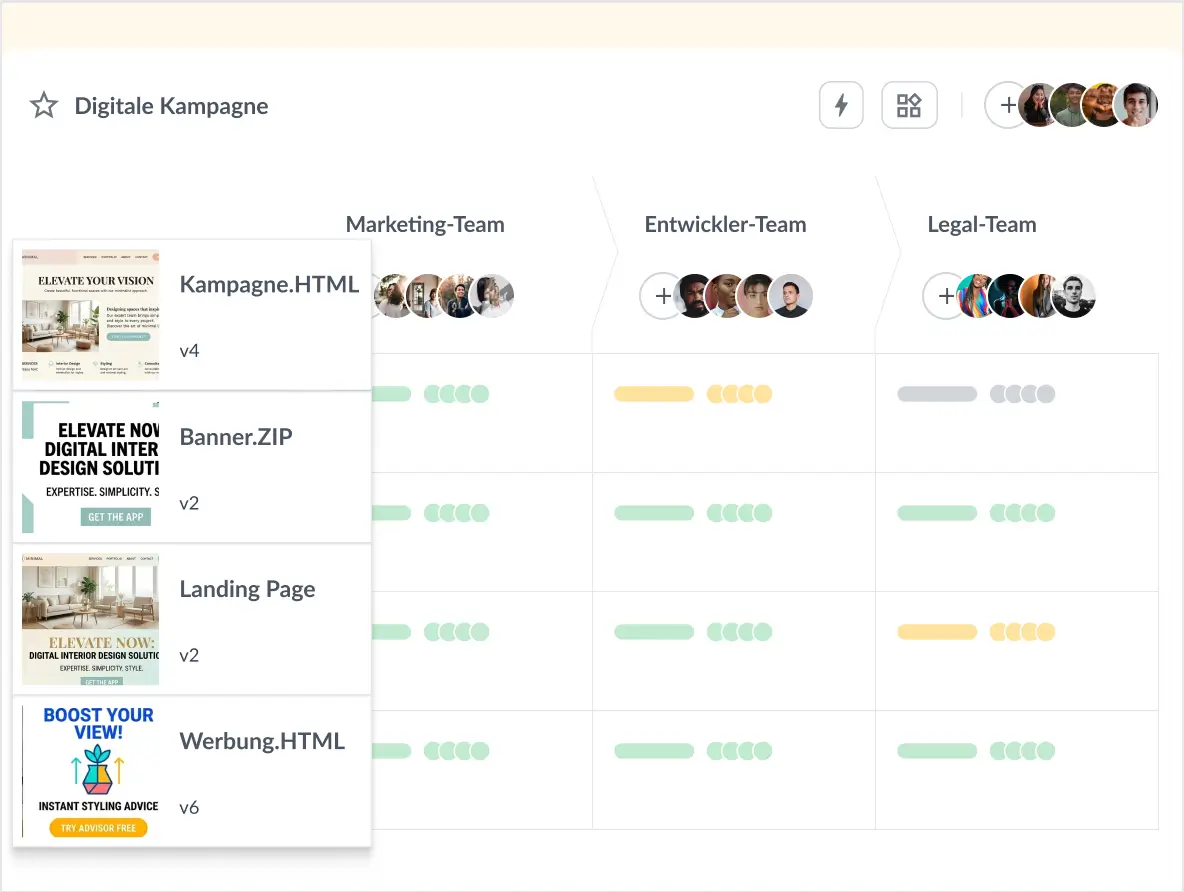Click the Kampagne.HTML file name
This screenshot has height=892, width=1184.
pos(269,284)
